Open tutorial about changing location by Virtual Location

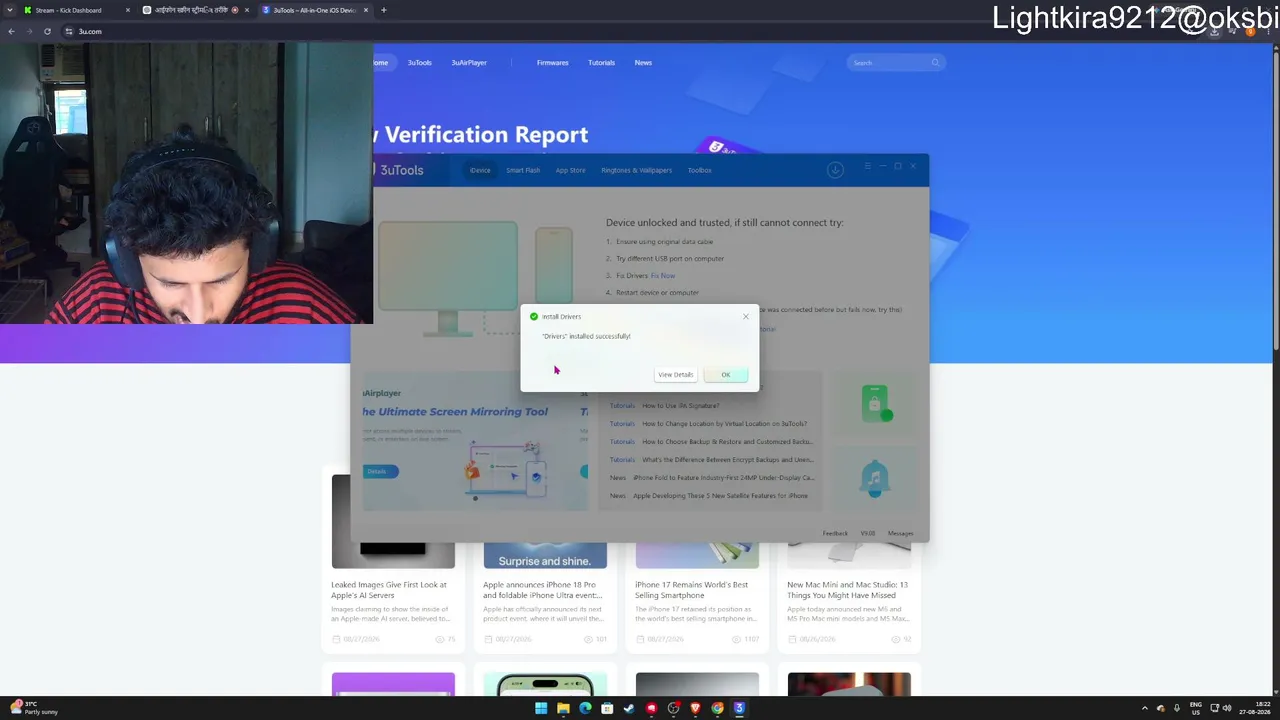click(724, 424)
